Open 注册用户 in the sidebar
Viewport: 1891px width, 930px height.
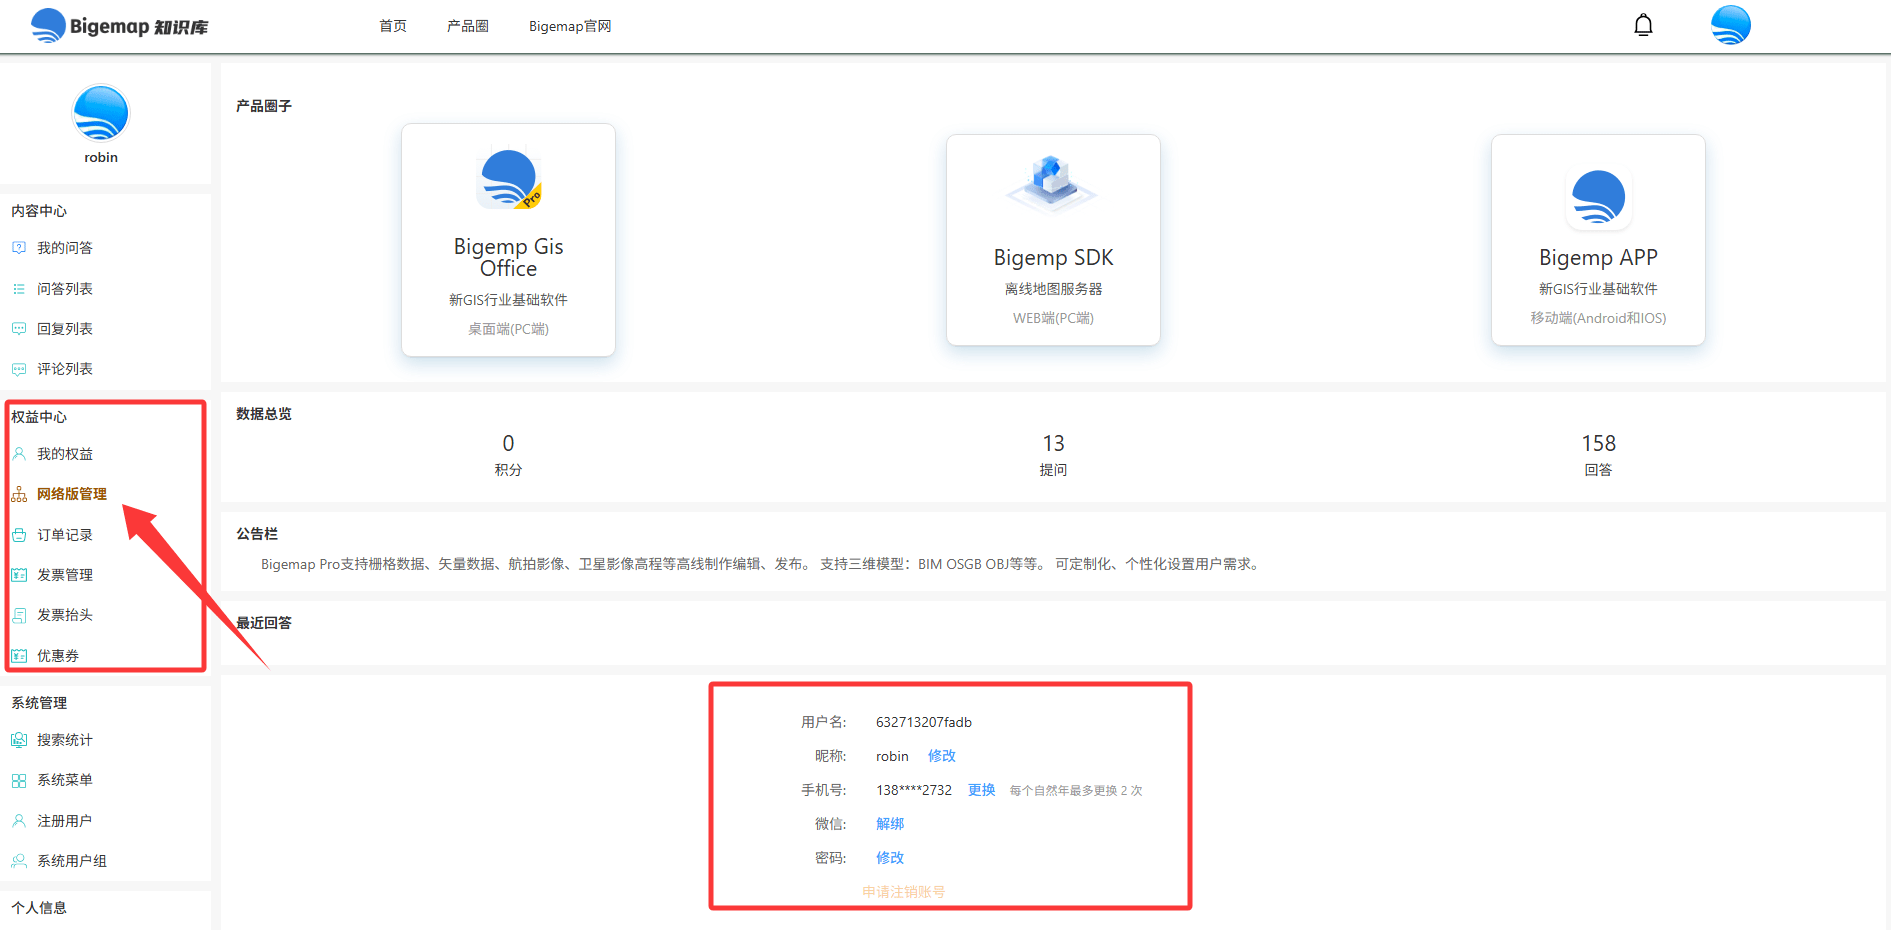pos(65,821)
